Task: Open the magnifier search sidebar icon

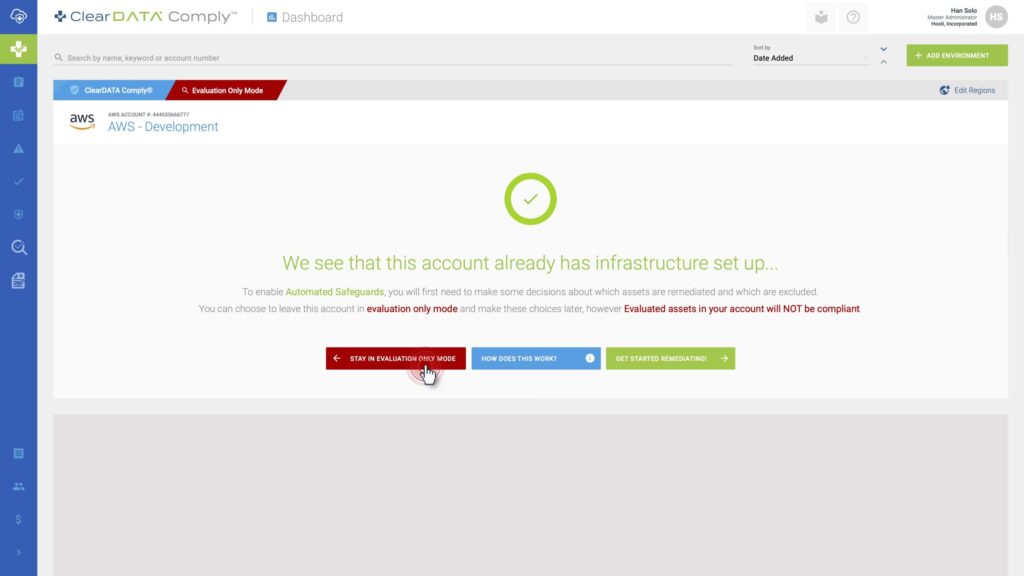Action: click(18, 248)
